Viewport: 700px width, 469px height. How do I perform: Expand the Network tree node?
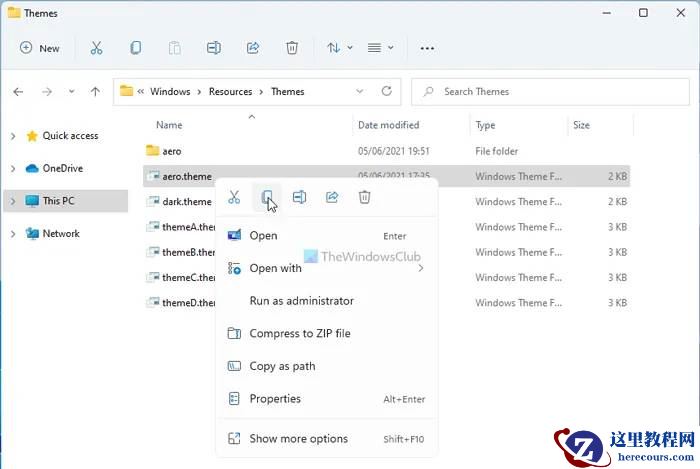pos(13,234)
